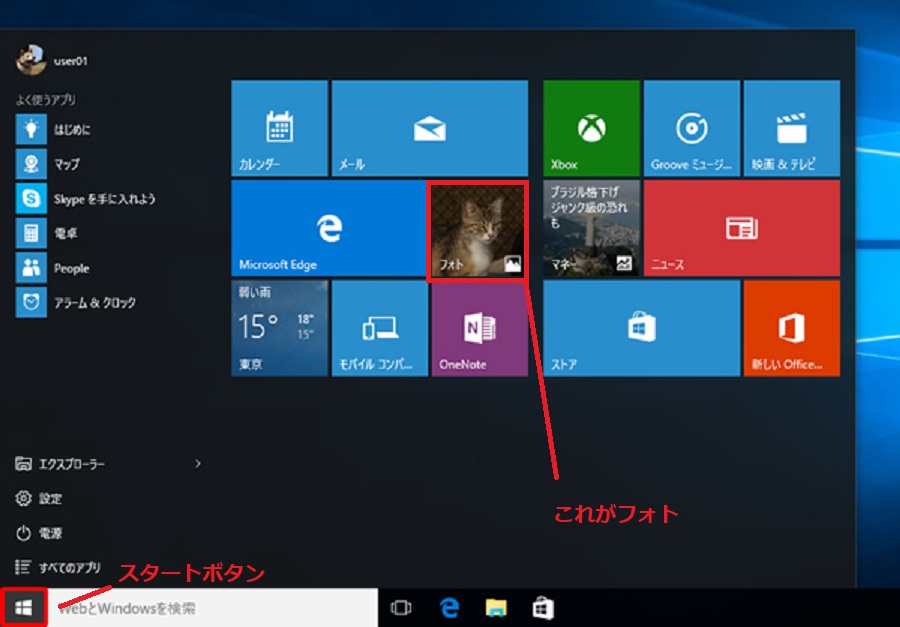900x627 pixels.
Task: Open the Groove Music tile
Action: tap(691, 129)
